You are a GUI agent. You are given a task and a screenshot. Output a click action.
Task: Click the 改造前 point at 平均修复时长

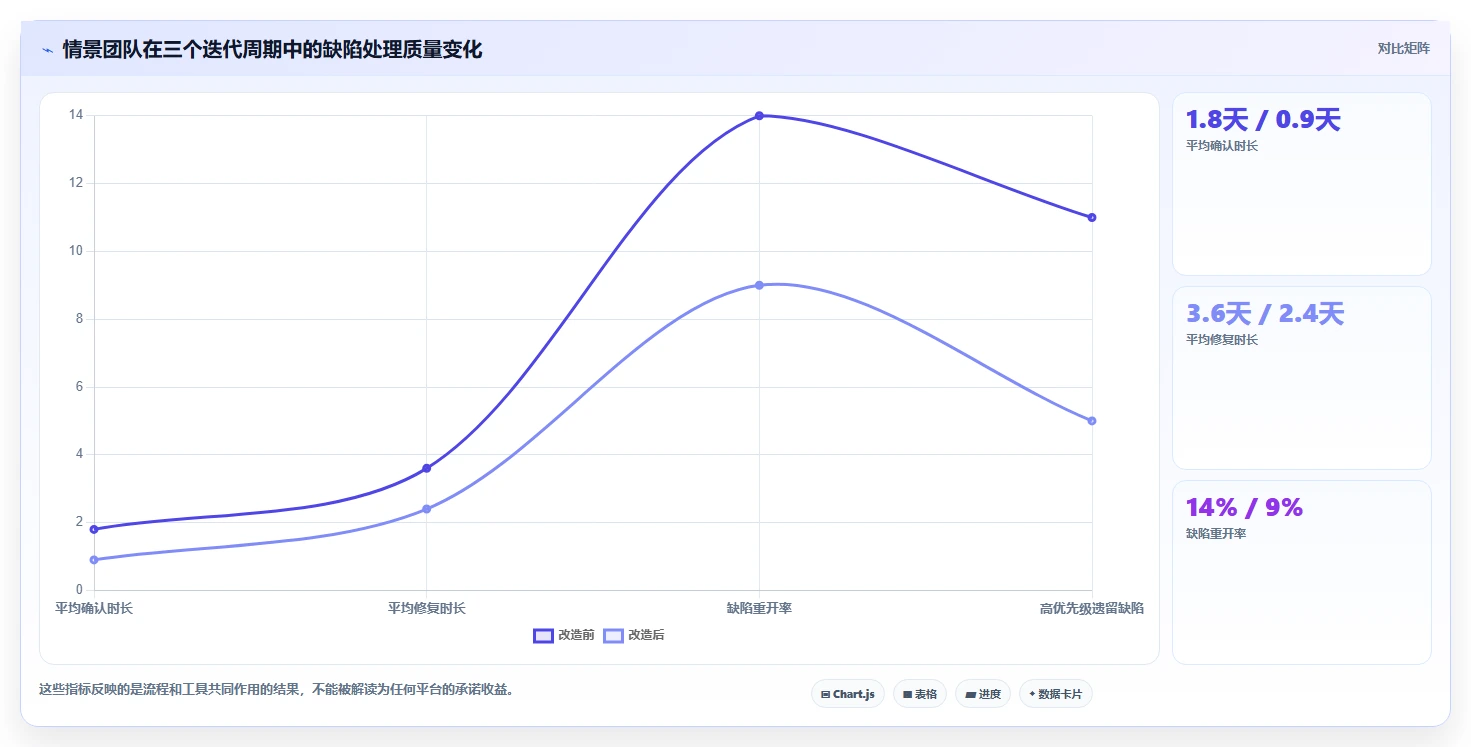click(427, 468)
